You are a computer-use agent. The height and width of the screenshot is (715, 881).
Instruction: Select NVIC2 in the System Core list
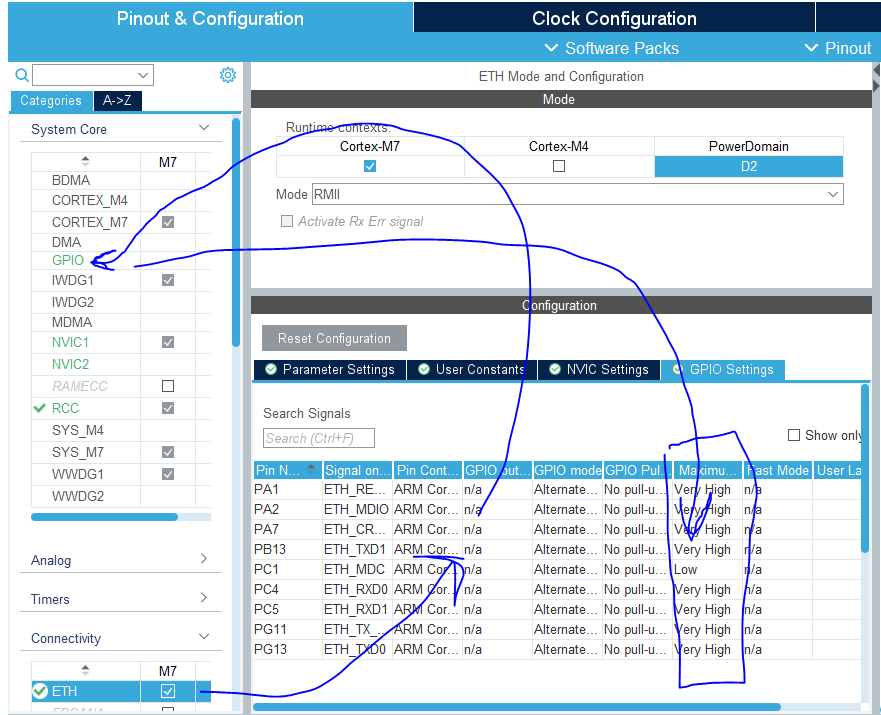coord(70,364)
